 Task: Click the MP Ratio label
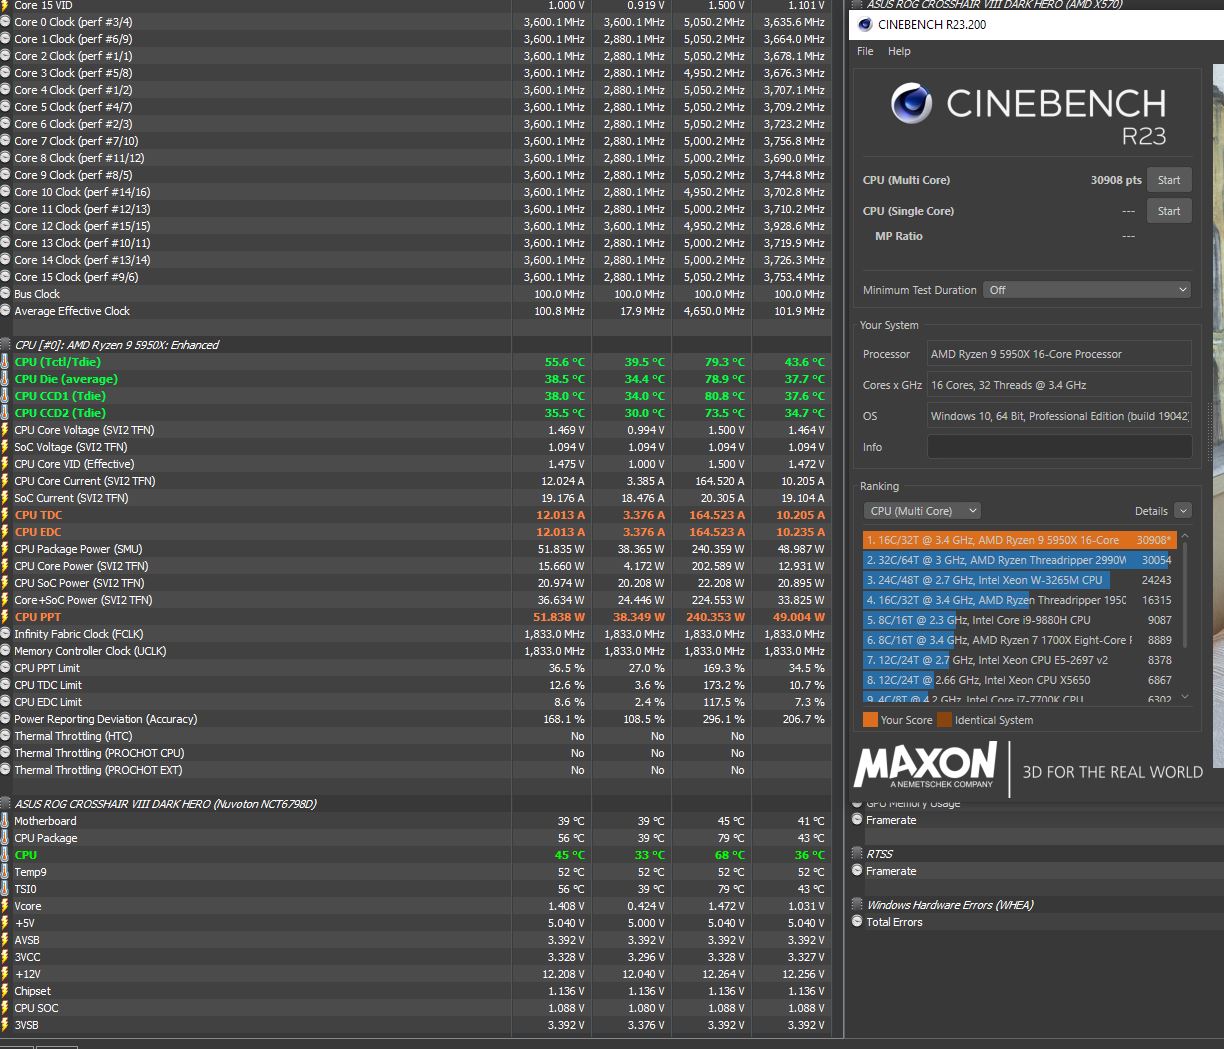899,236
